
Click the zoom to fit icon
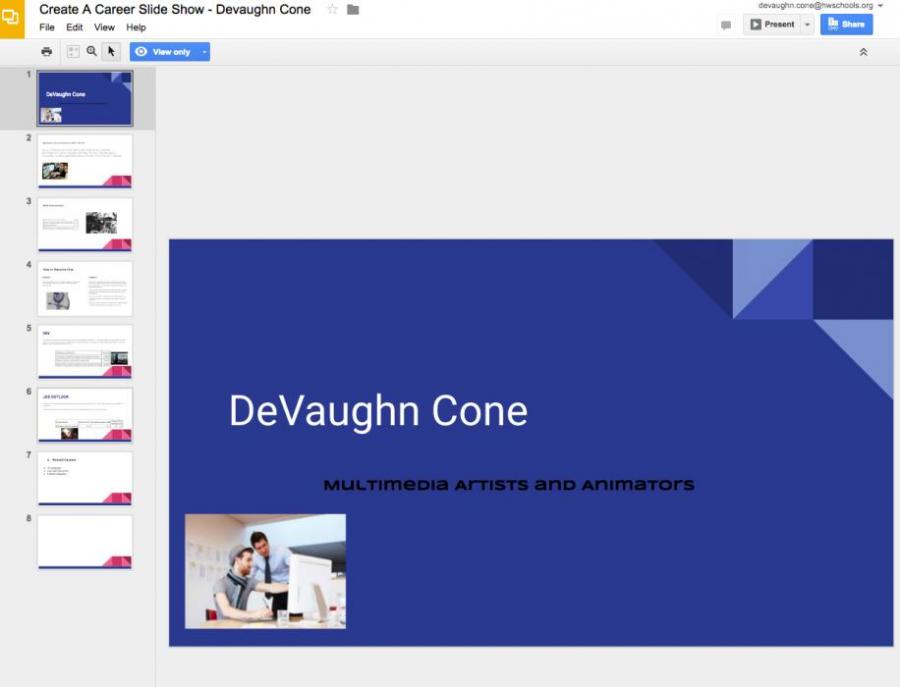point(73,51)
